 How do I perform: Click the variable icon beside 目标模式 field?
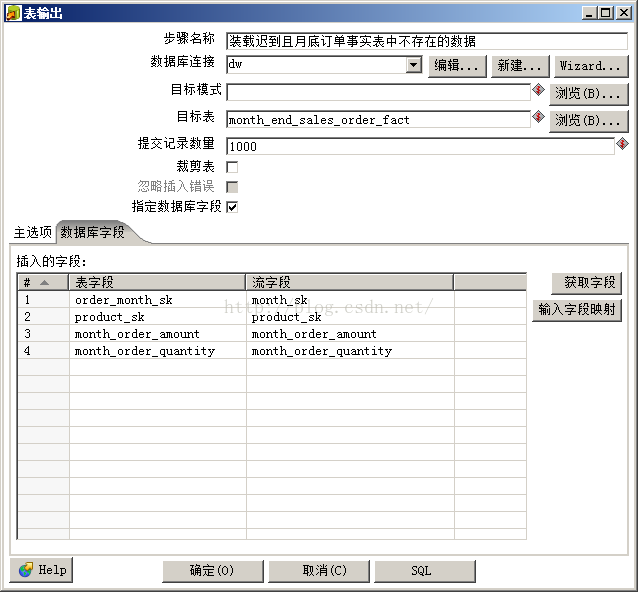[538, 90]
